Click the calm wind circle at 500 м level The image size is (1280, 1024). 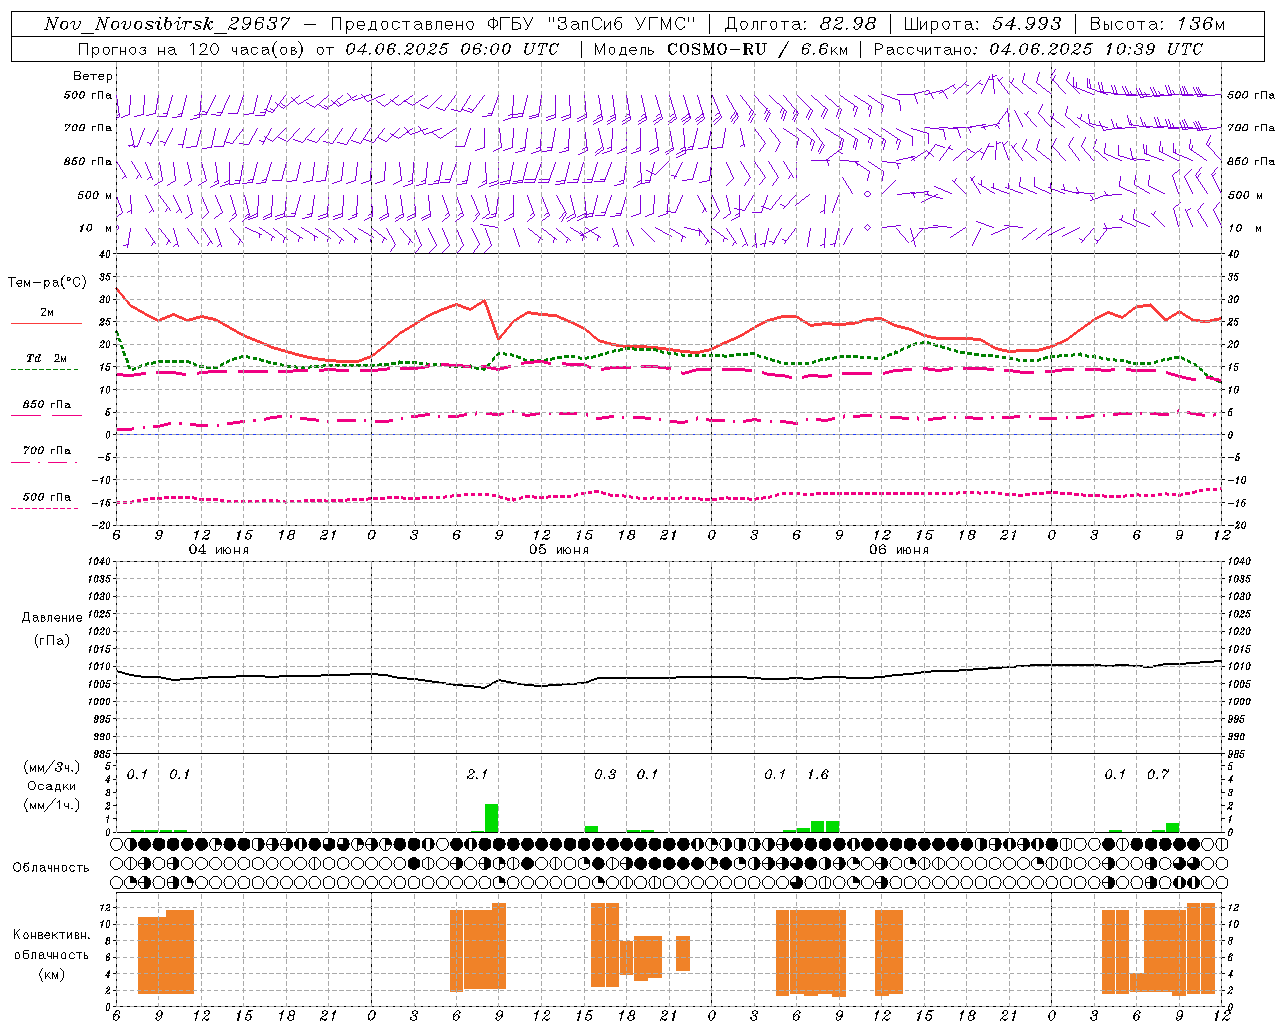tap(867, 194)
